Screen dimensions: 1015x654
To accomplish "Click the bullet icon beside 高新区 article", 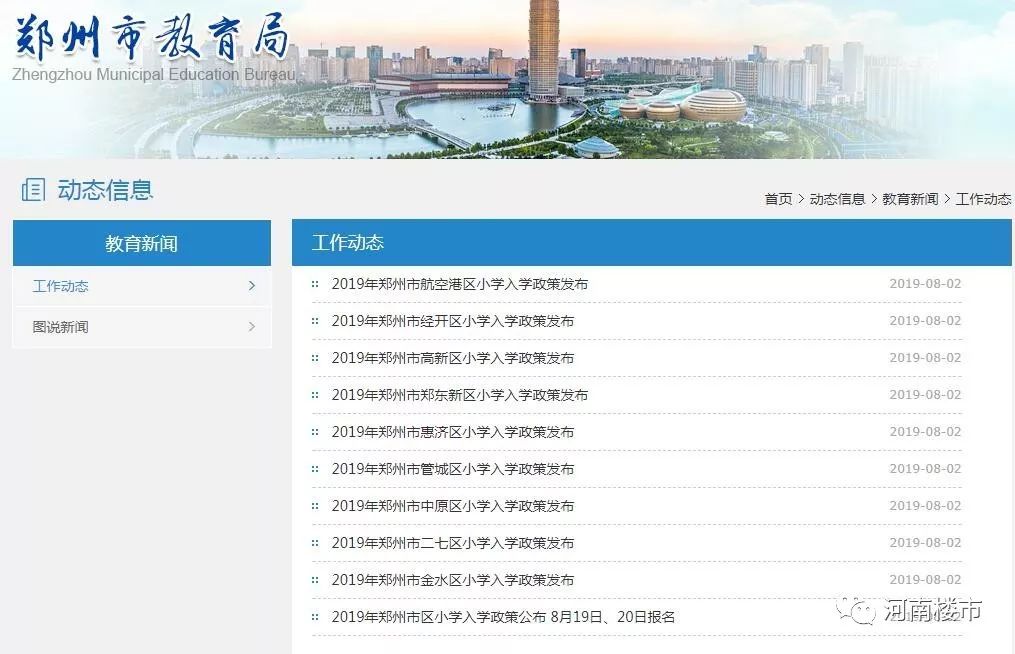I will pos(315,357).
